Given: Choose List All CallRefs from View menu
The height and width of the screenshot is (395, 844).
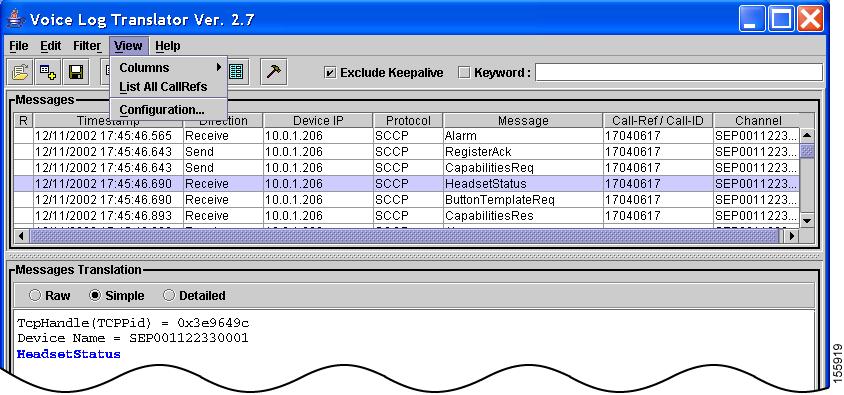Looking at the screenshot, I should [x=169, y=87].
